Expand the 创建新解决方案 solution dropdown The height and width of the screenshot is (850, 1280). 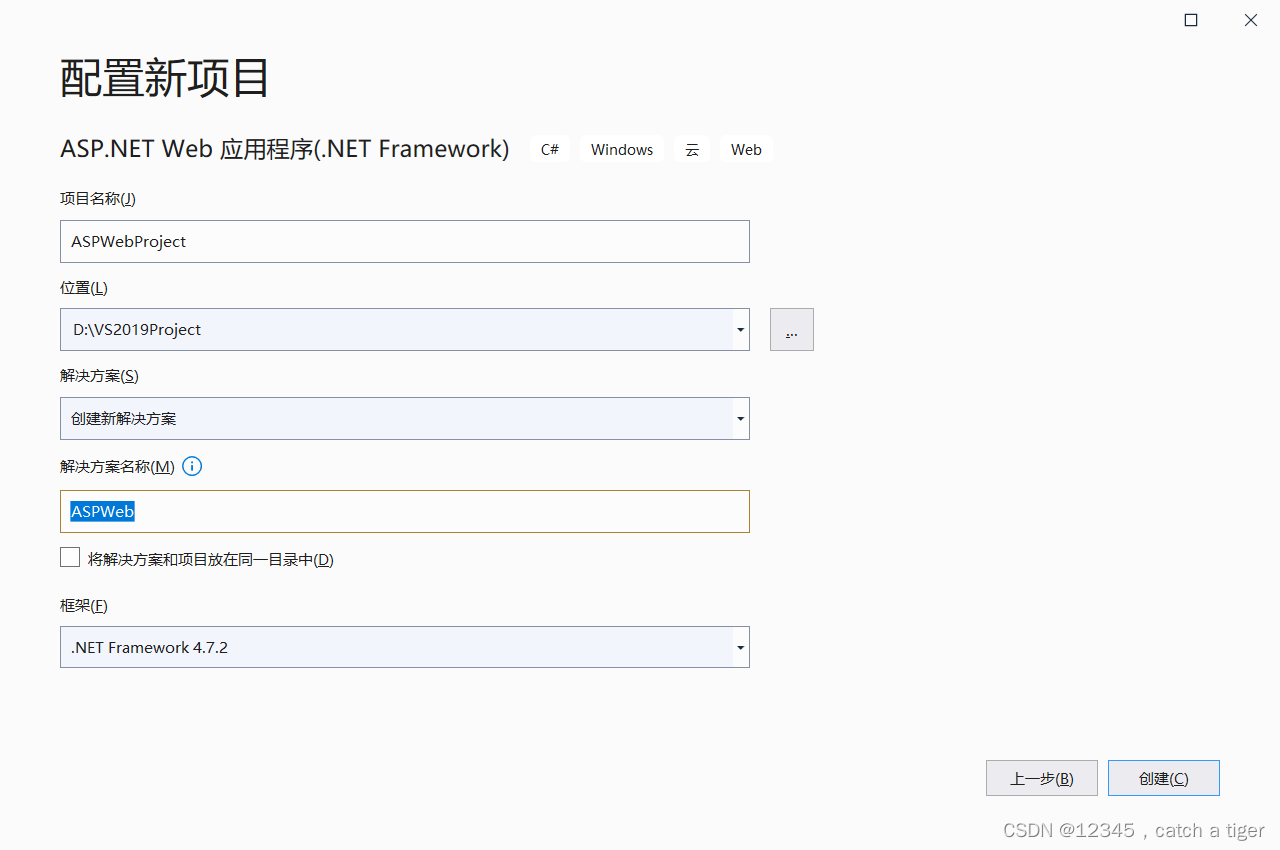[x=740, y=418]
